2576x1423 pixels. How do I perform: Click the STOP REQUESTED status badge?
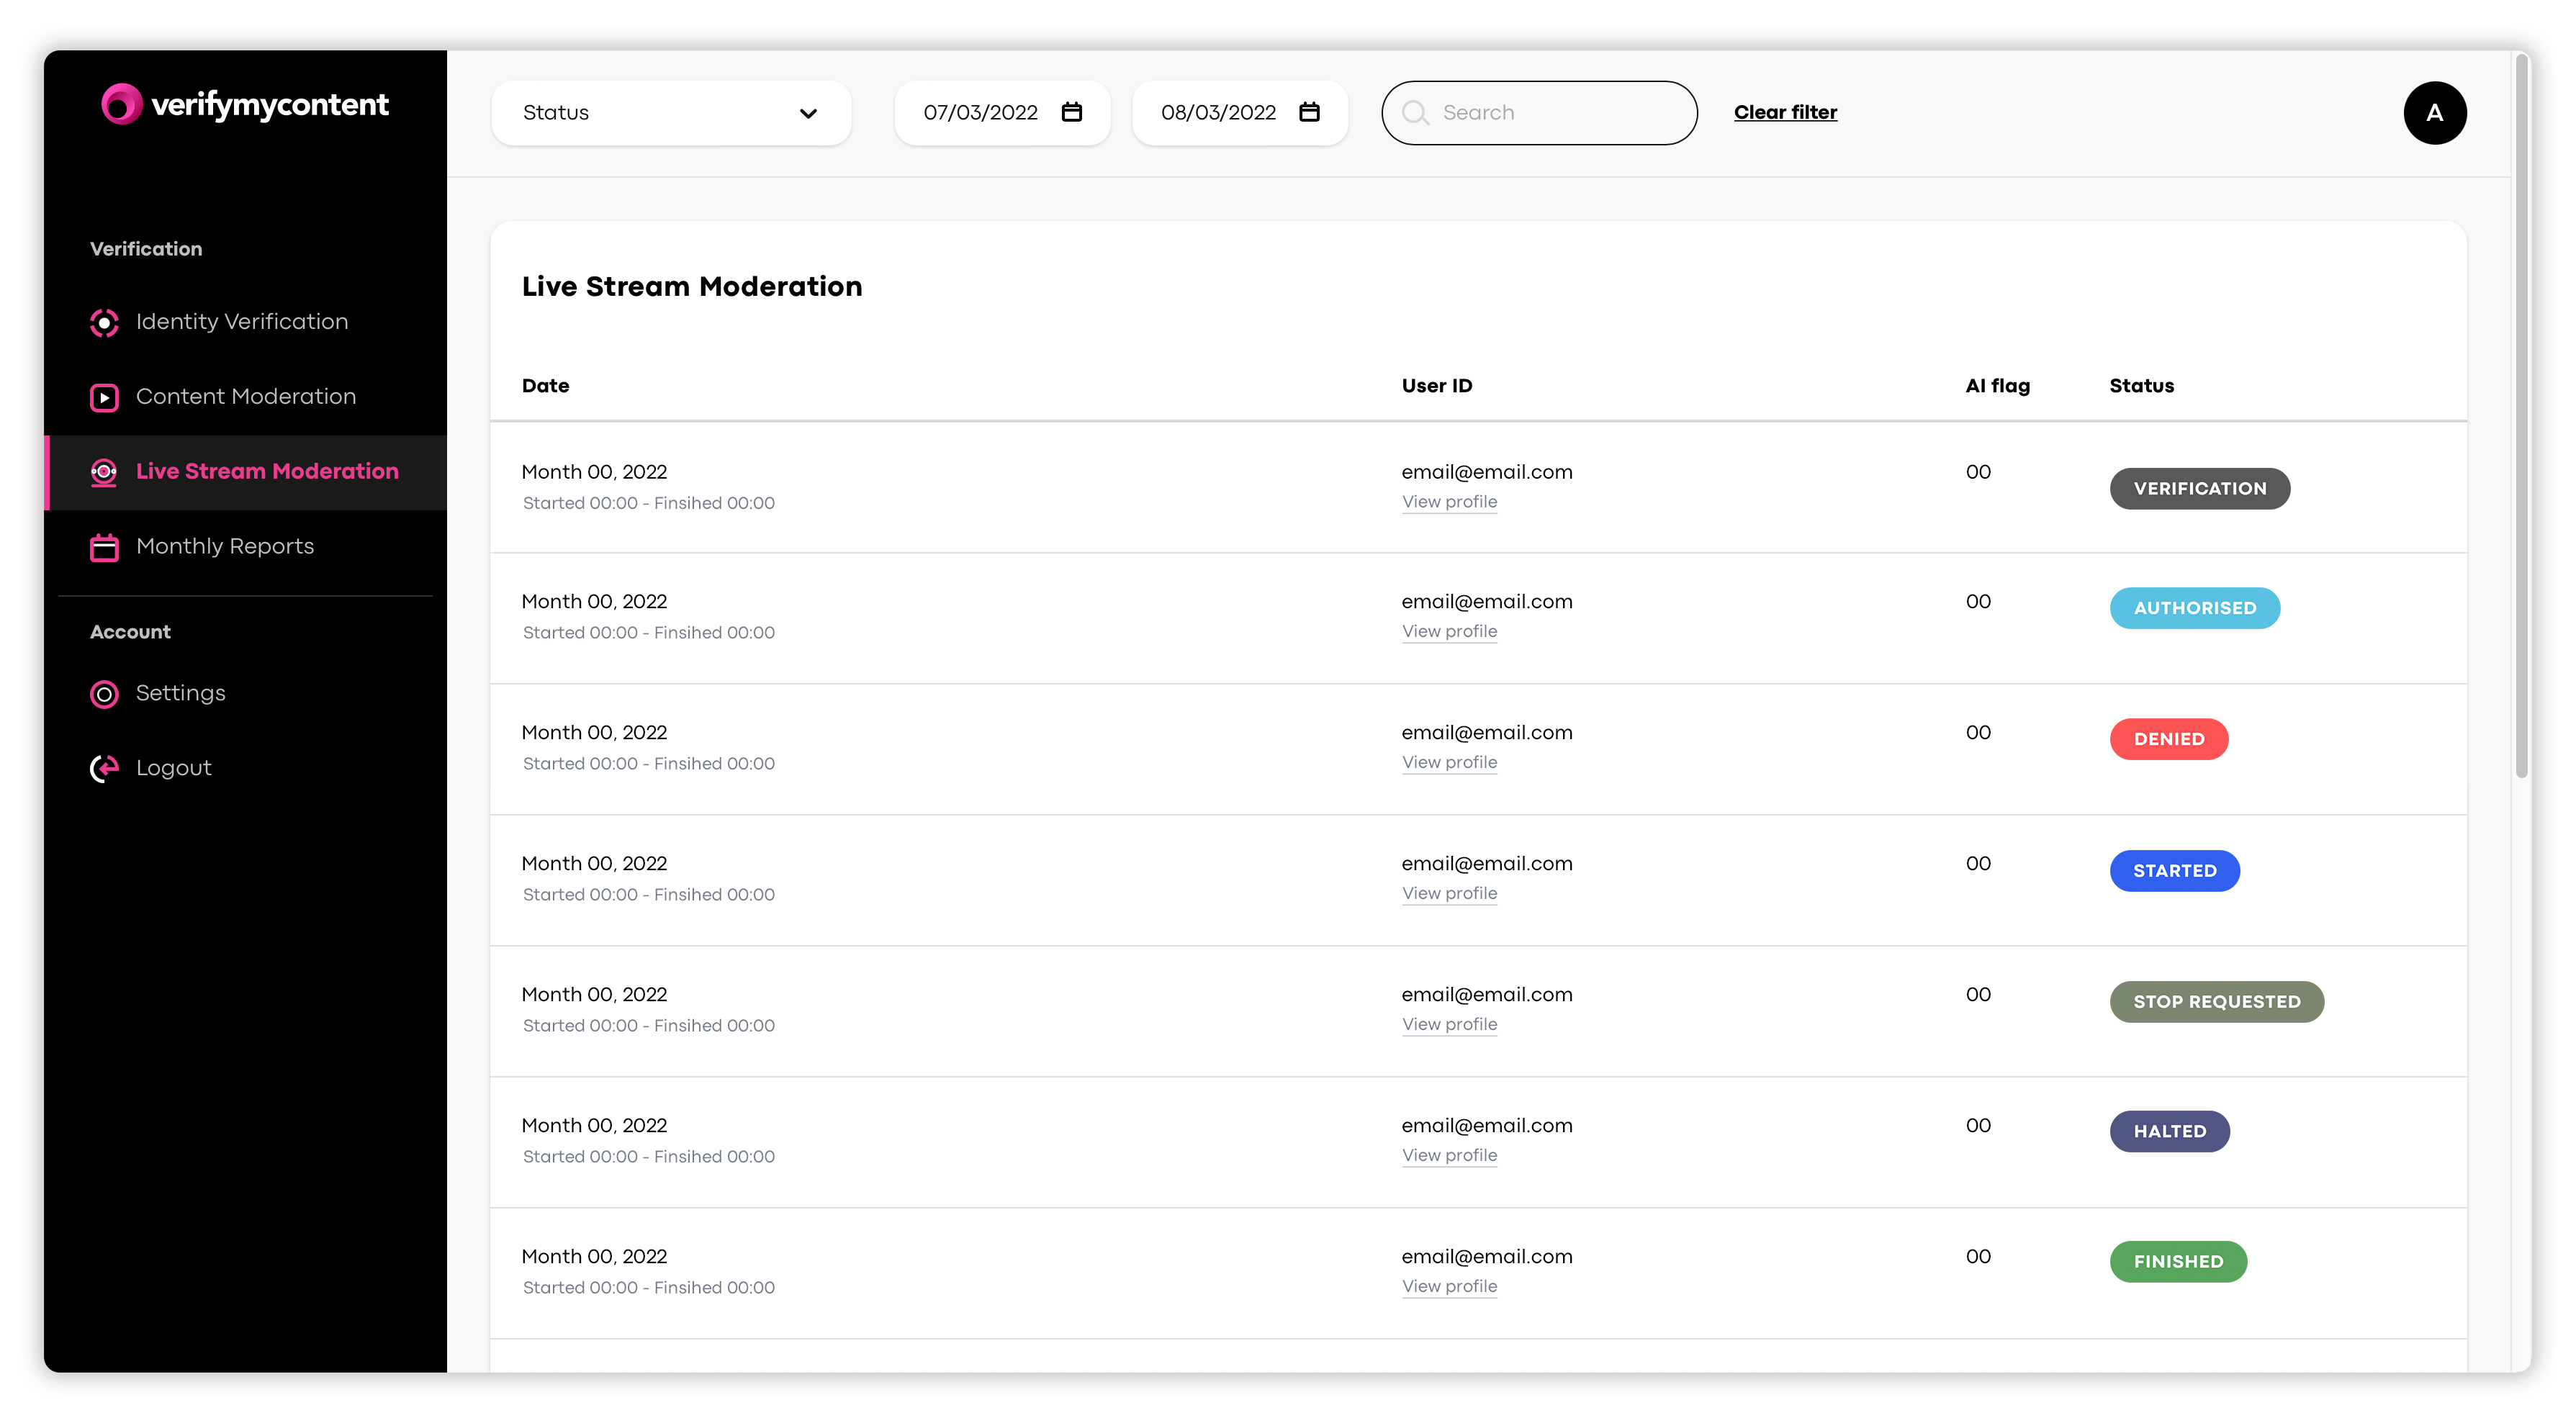(2216, 1002)
